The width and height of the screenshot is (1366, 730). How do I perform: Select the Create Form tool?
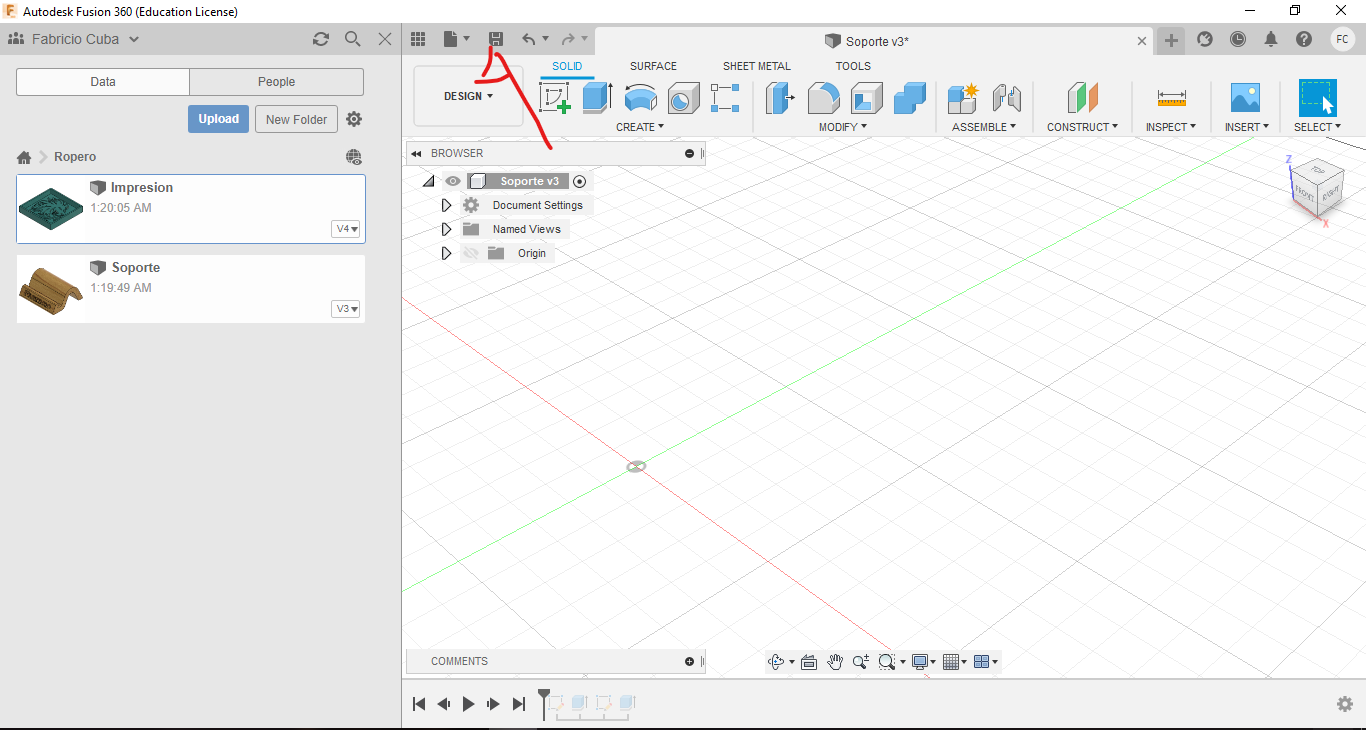725,98
